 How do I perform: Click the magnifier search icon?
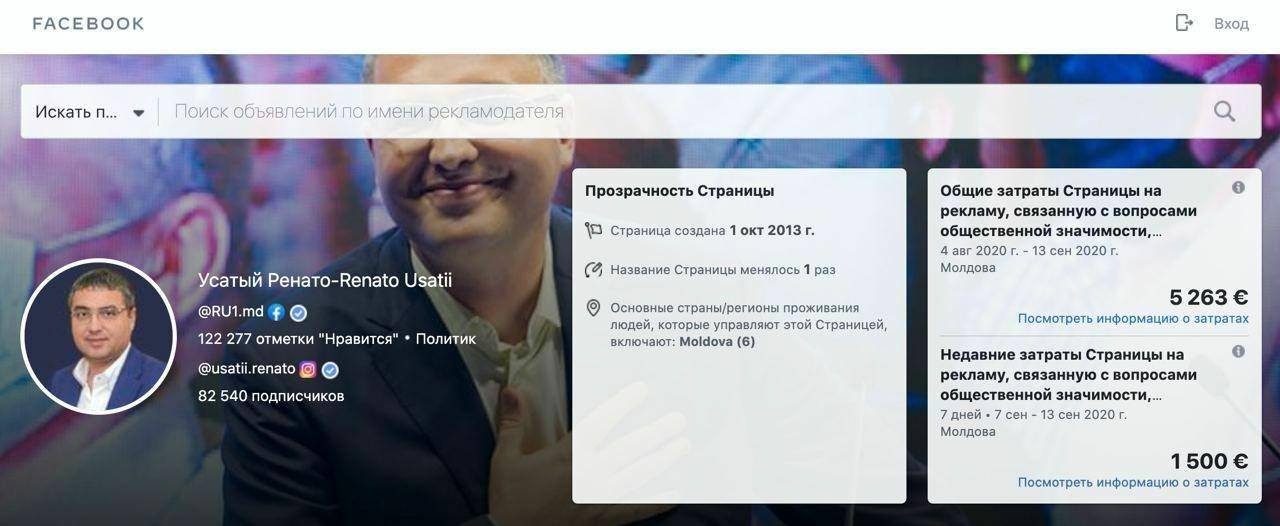coord(1224,112)
